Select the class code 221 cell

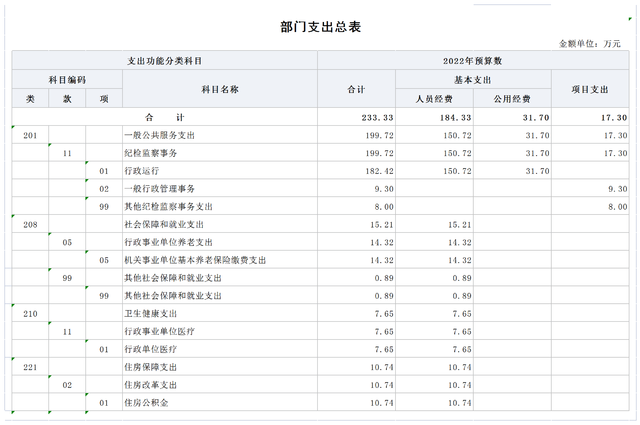tap(30, 367)
